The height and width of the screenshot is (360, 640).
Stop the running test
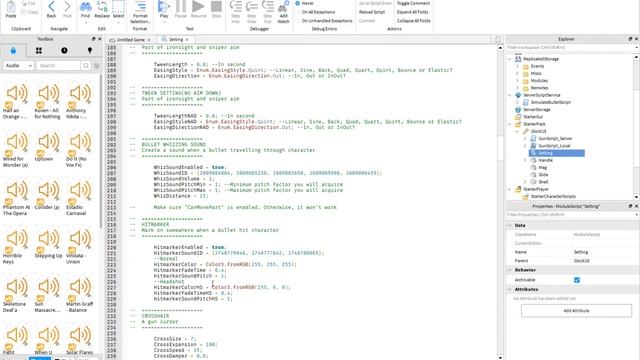click(216, 9)
